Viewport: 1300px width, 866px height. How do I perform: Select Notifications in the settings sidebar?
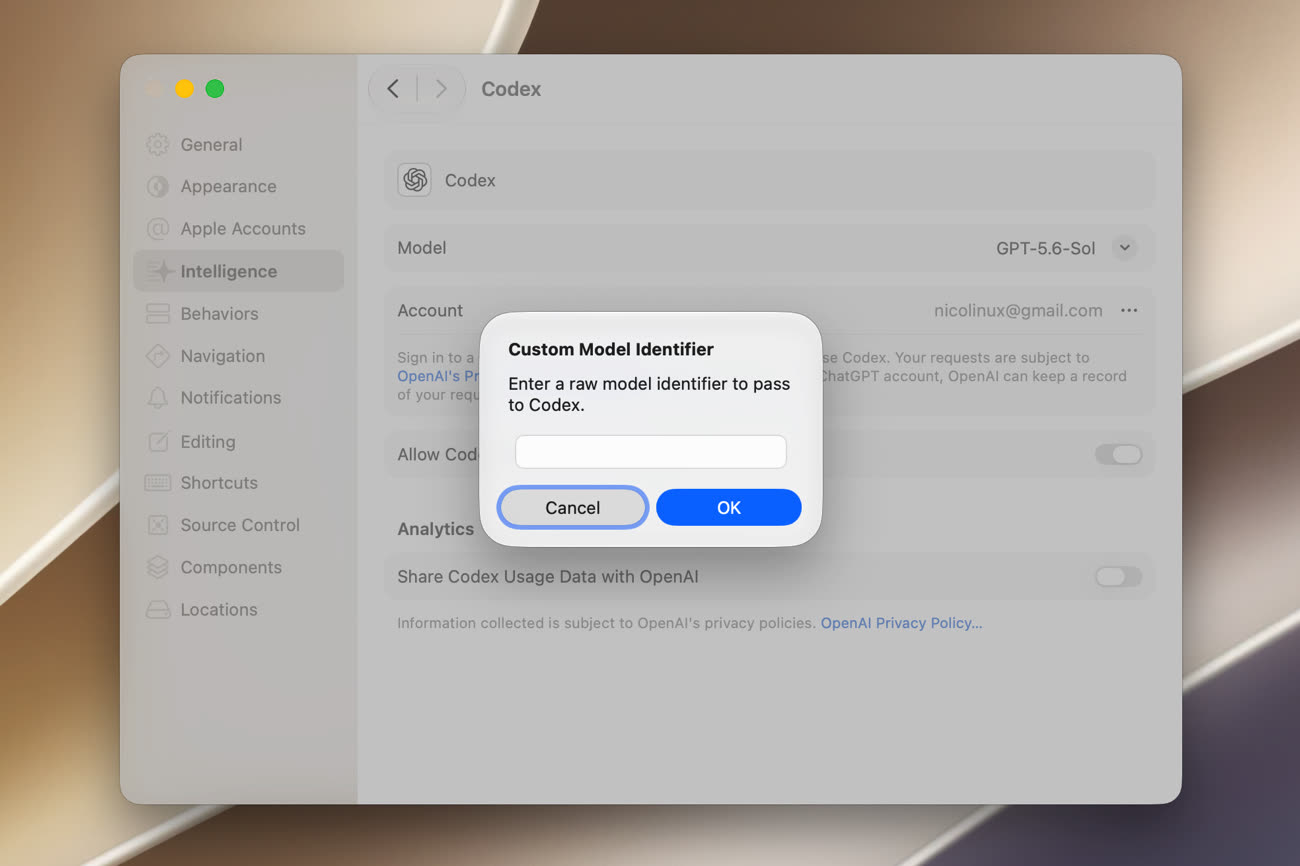pyautogui.click(x=238, y=398)
